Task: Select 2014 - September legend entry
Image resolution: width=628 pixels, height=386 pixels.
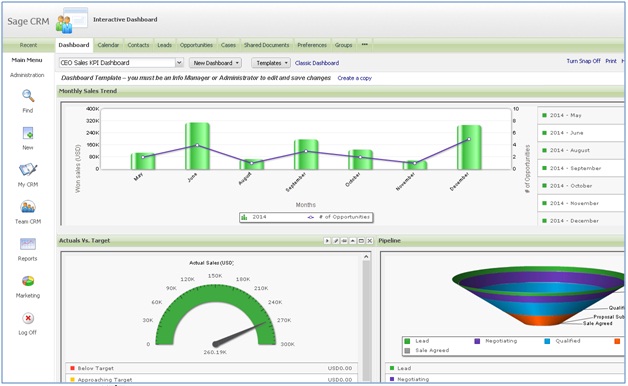Action: pos(580,168)
